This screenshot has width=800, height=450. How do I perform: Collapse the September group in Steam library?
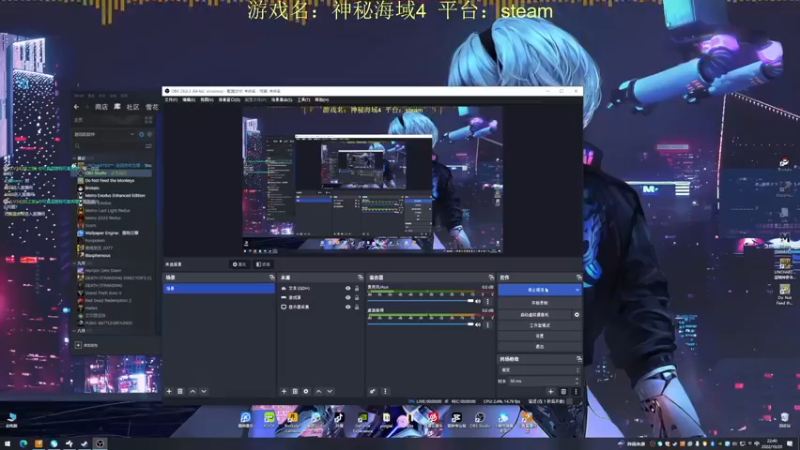pyautogui.click(x=74, y=263)
